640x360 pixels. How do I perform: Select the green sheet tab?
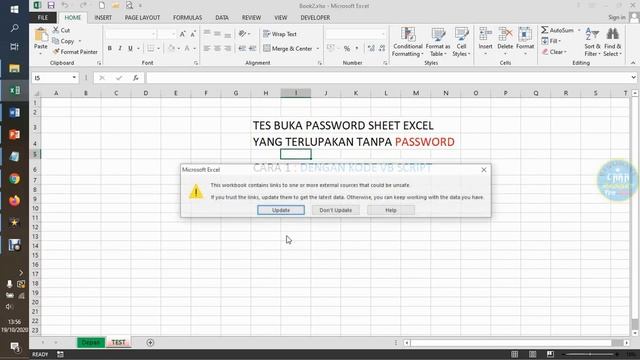[91, 342]
